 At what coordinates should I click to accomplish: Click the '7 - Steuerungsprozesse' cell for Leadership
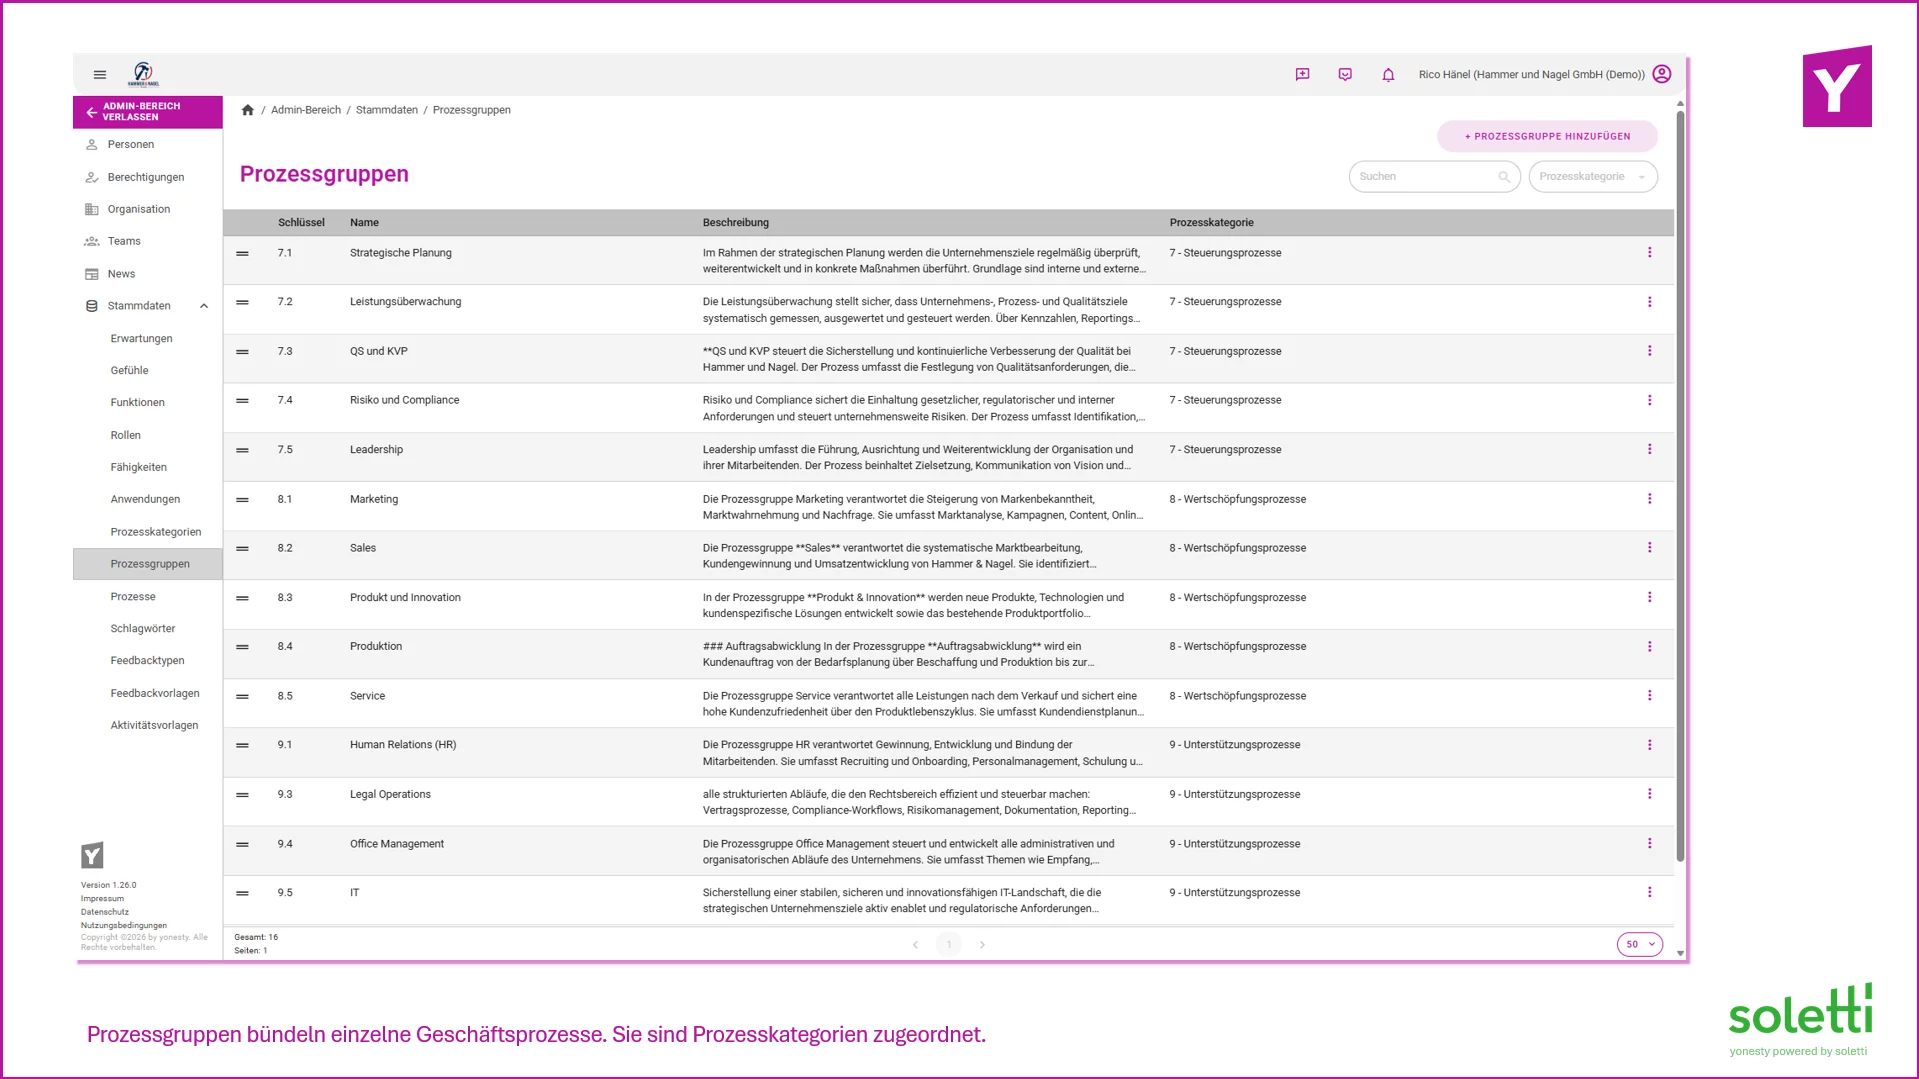[1225, 450]
